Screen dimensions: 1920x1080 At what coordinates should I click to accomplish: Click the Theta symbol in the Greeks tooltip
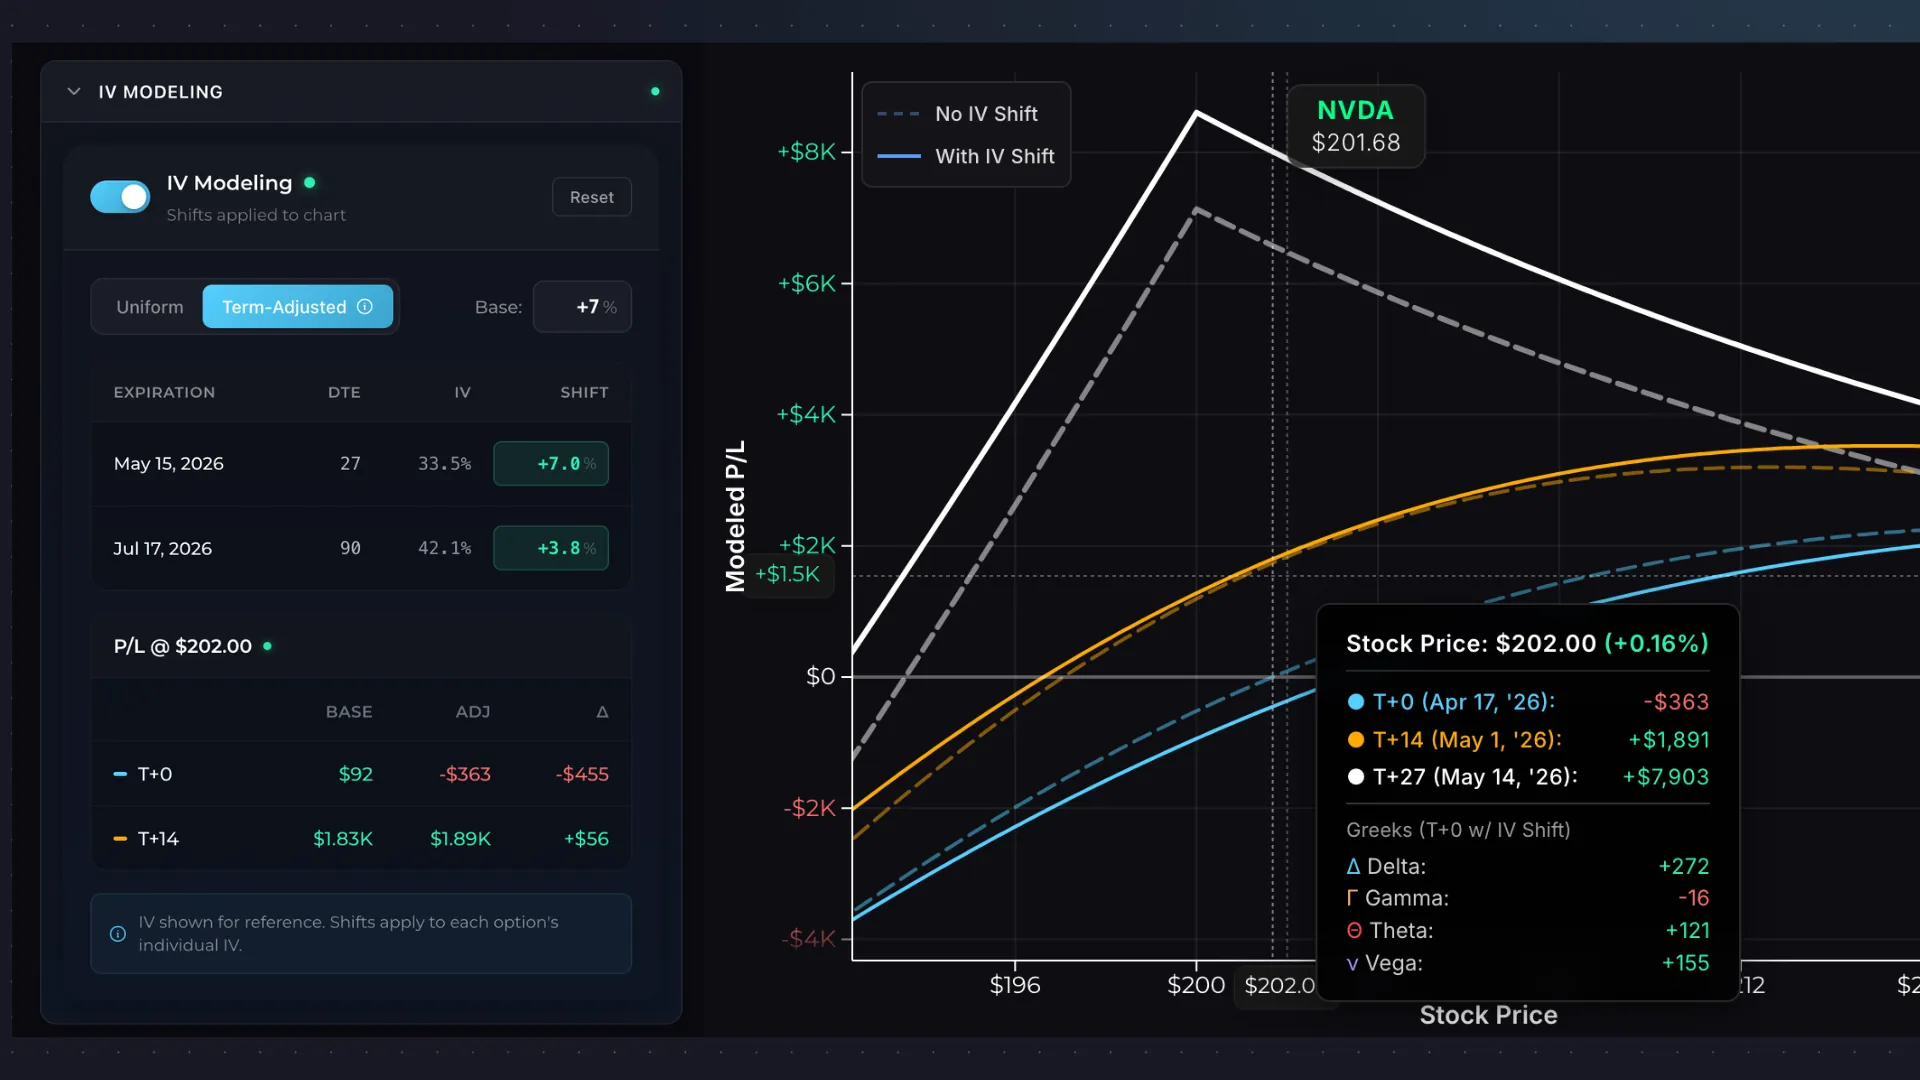(1354, 931)
